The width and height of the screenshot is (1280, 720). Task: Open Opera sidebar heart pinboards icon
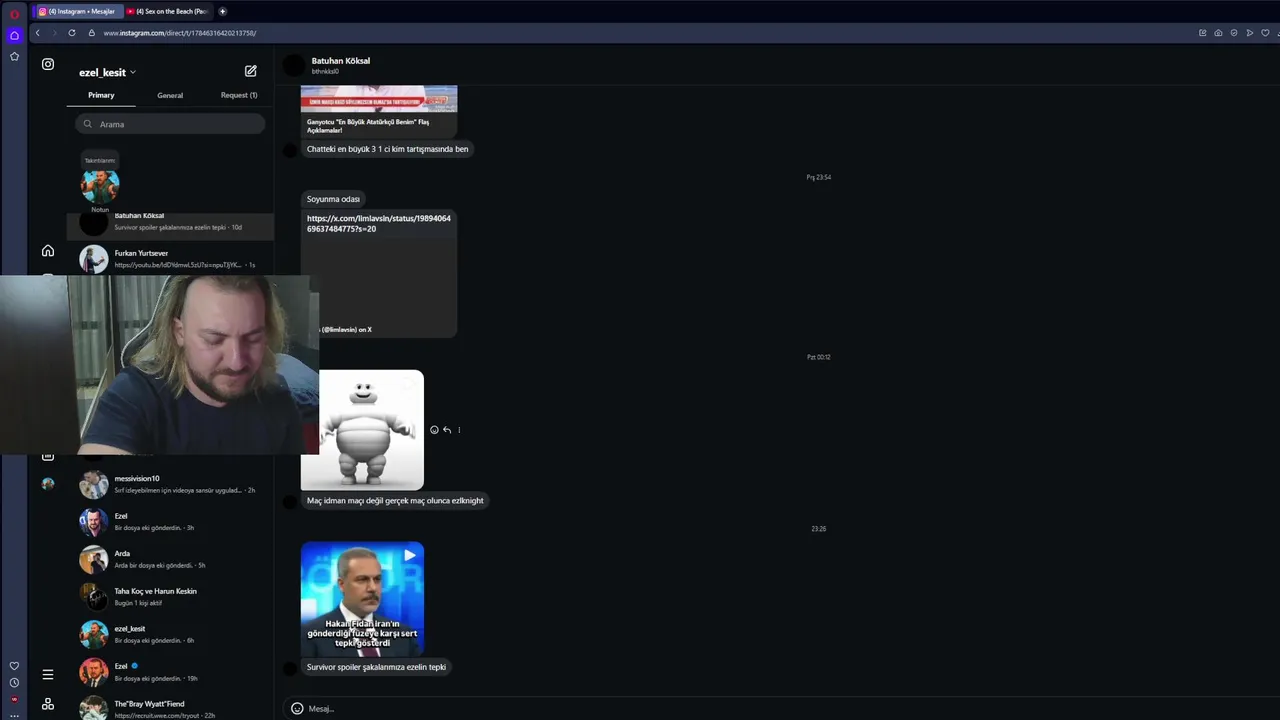click(14, 666)
